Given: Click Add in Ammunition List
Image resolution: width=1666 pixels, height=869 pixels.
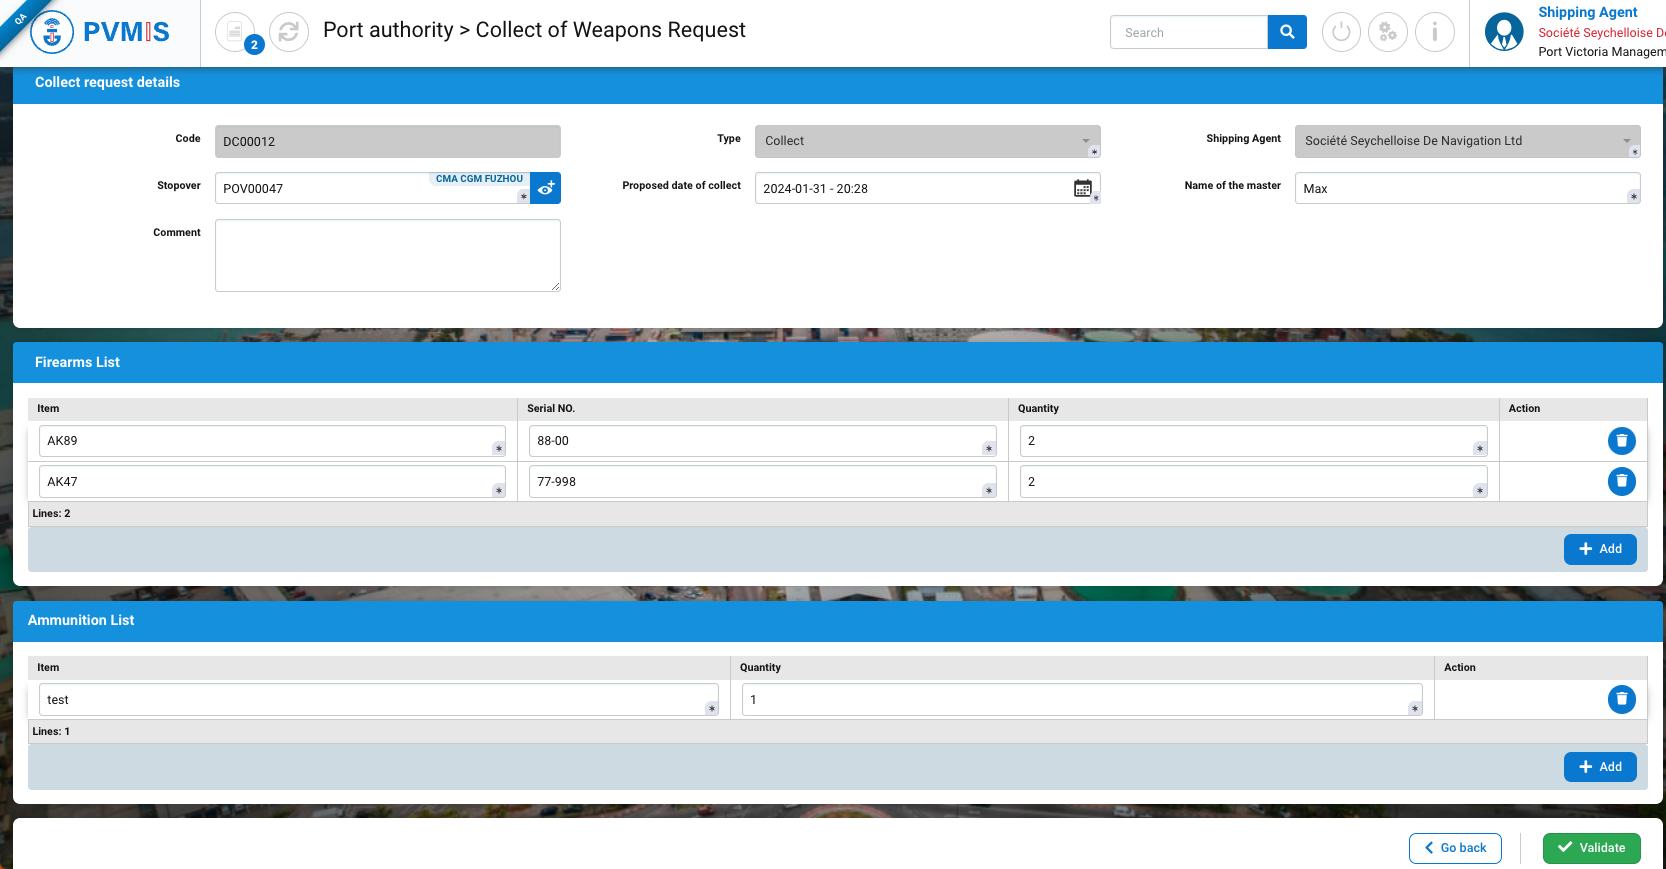Looking at the screenshot, I should 1599,767.
